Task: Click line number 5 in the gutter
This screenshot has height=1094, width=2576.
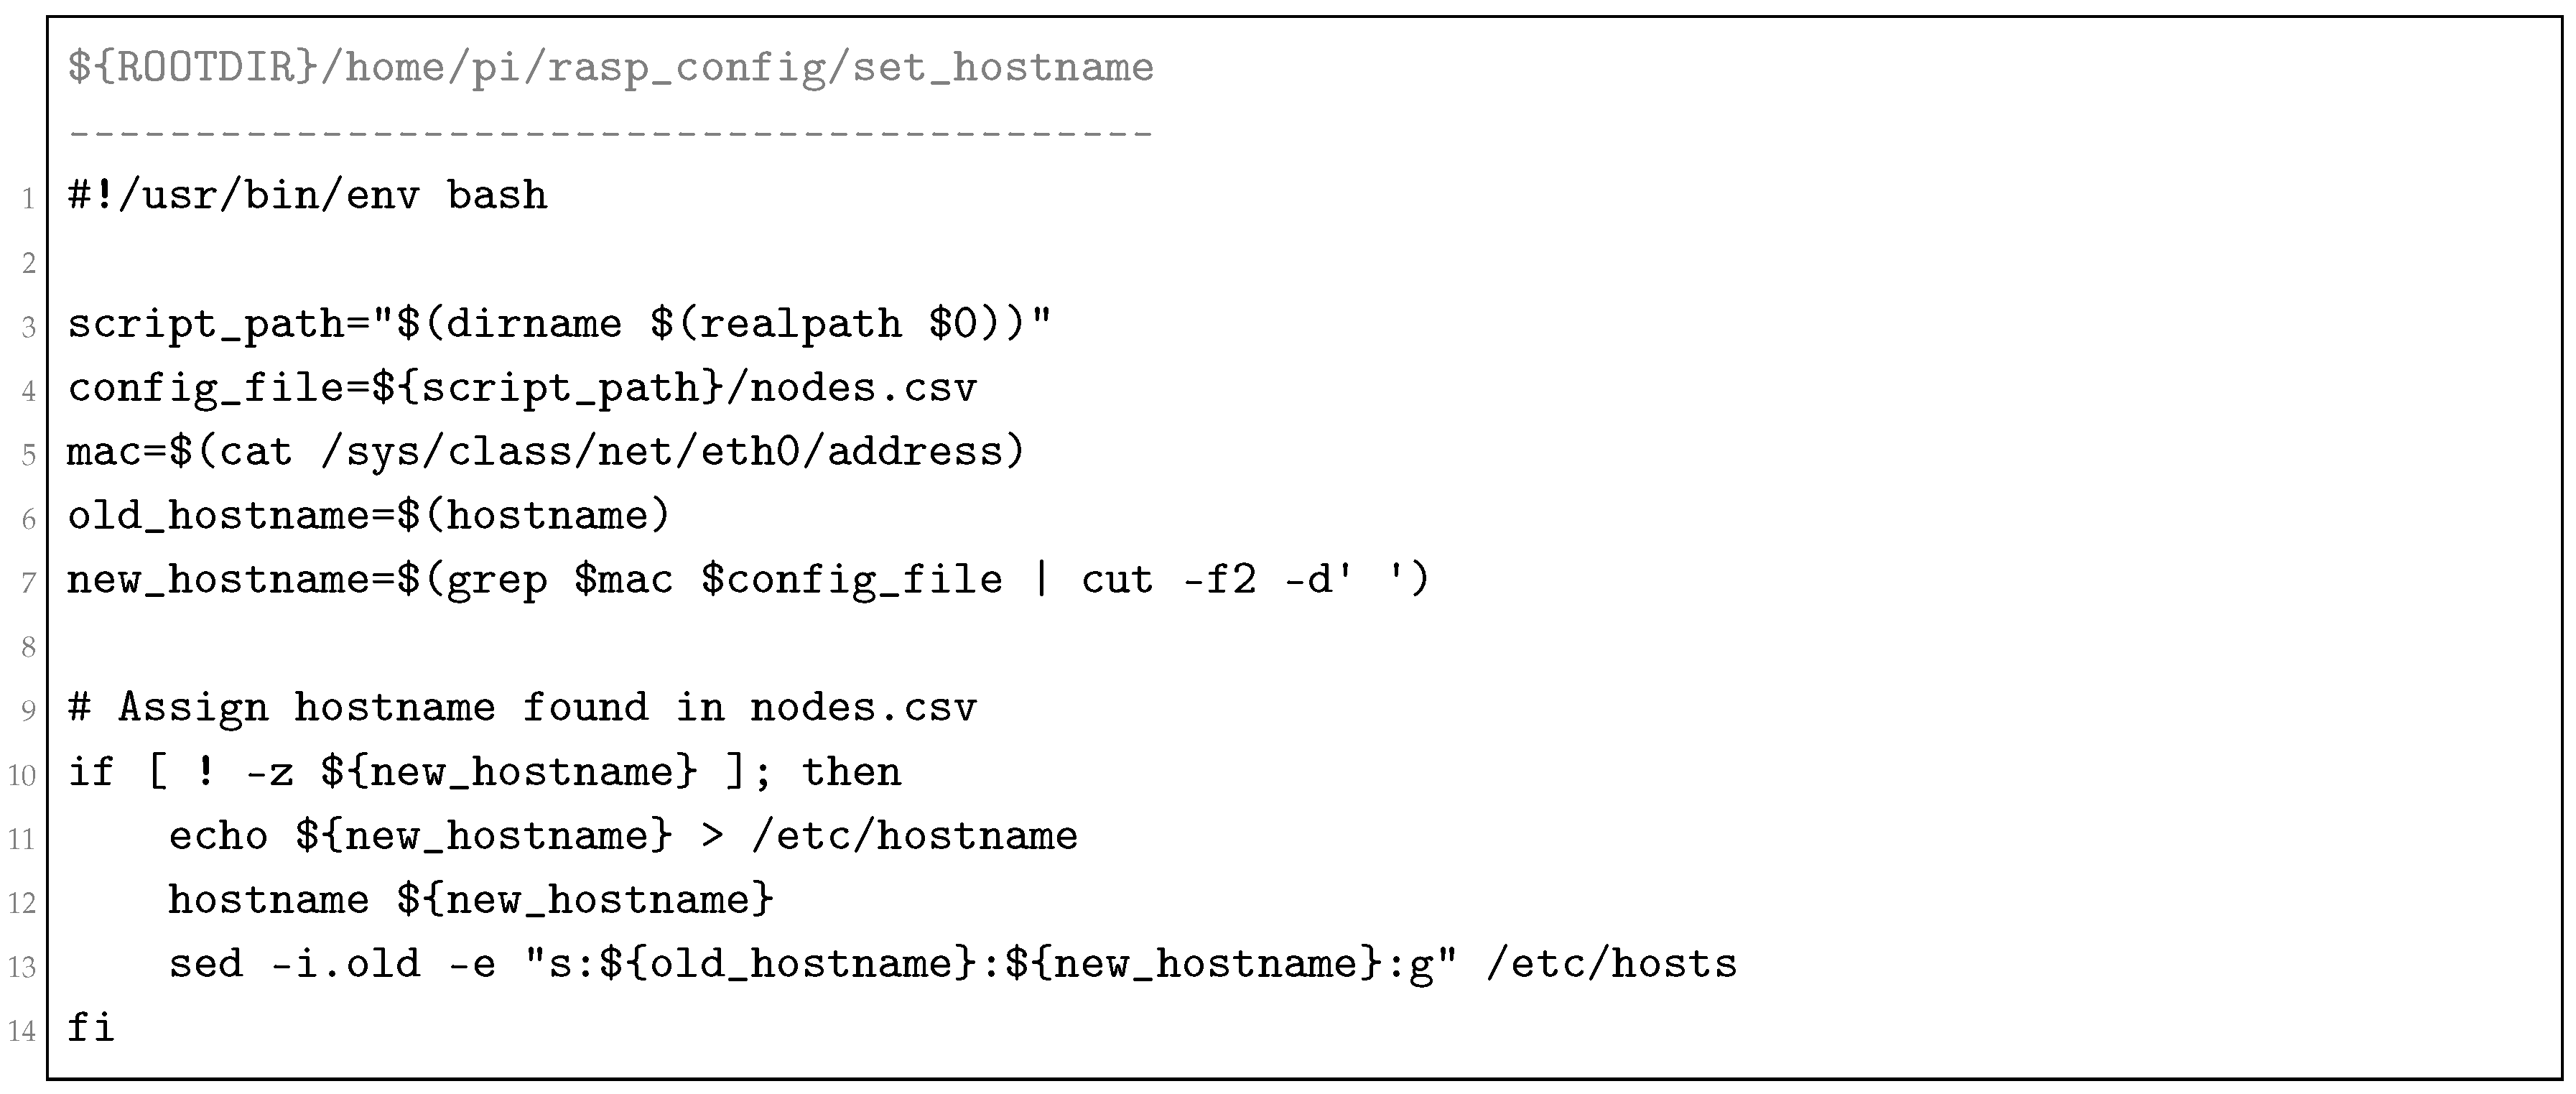Action: (28, 455)
